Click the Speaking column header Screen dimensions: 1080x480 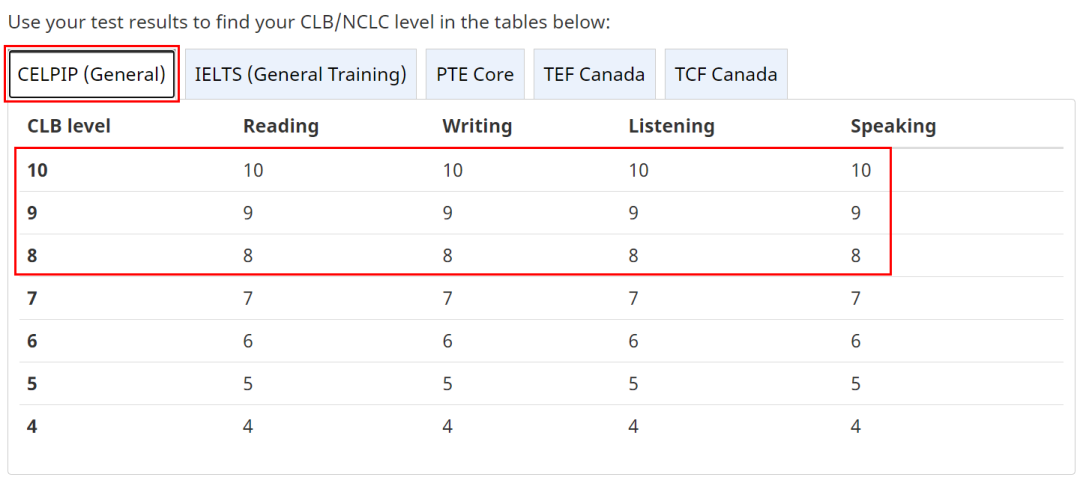point(893,126)
